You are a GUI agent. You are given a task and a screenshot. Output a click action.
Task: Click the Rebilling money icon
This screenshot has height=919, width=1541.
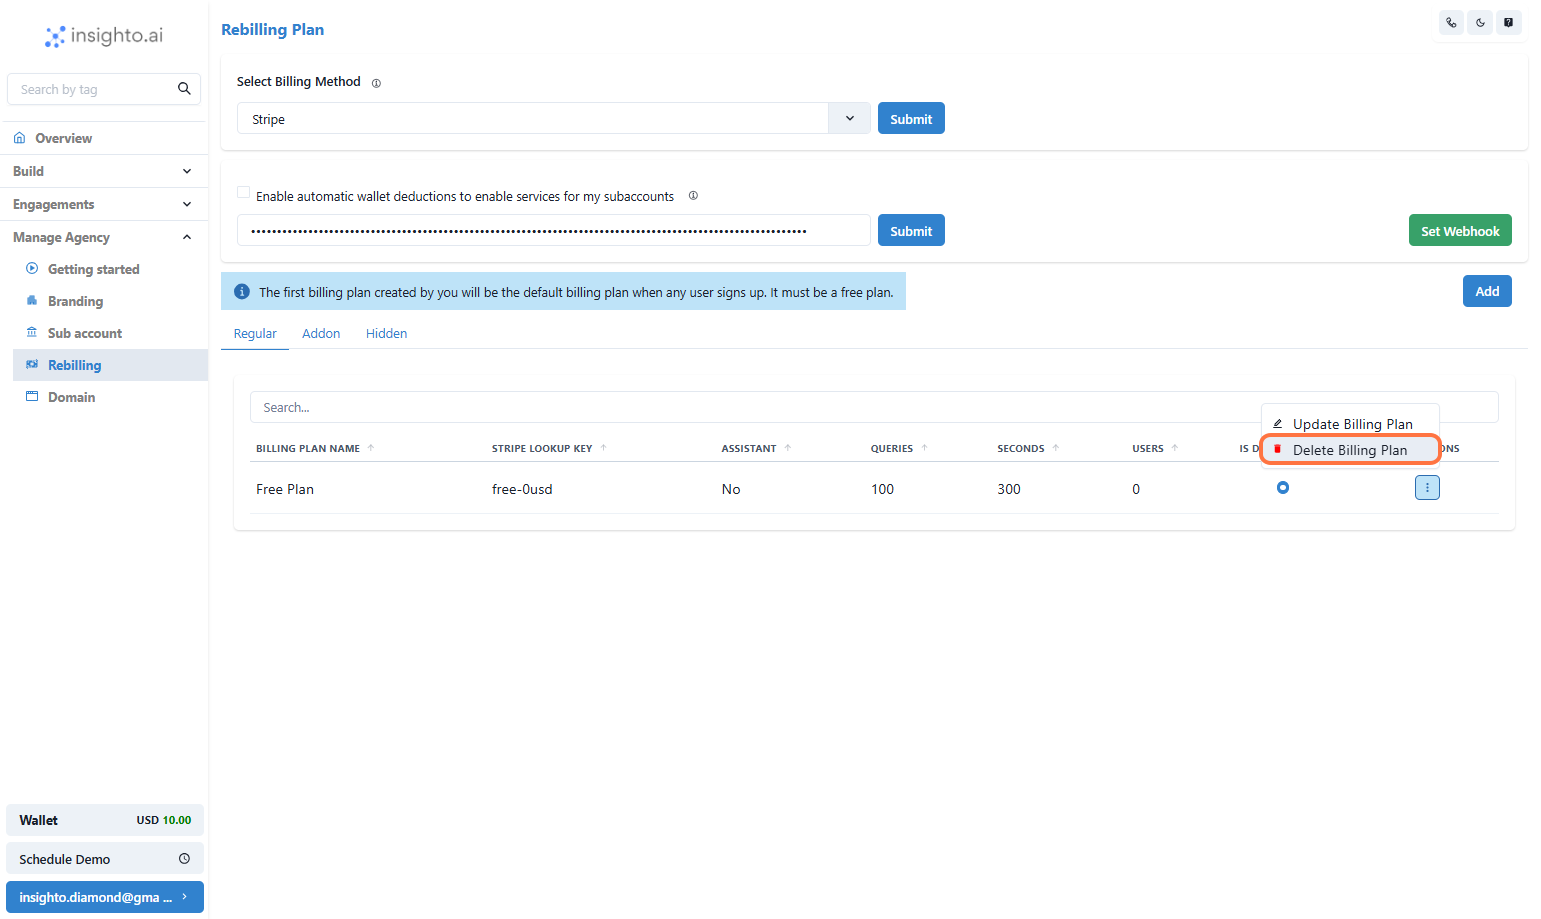pos(32,364)
